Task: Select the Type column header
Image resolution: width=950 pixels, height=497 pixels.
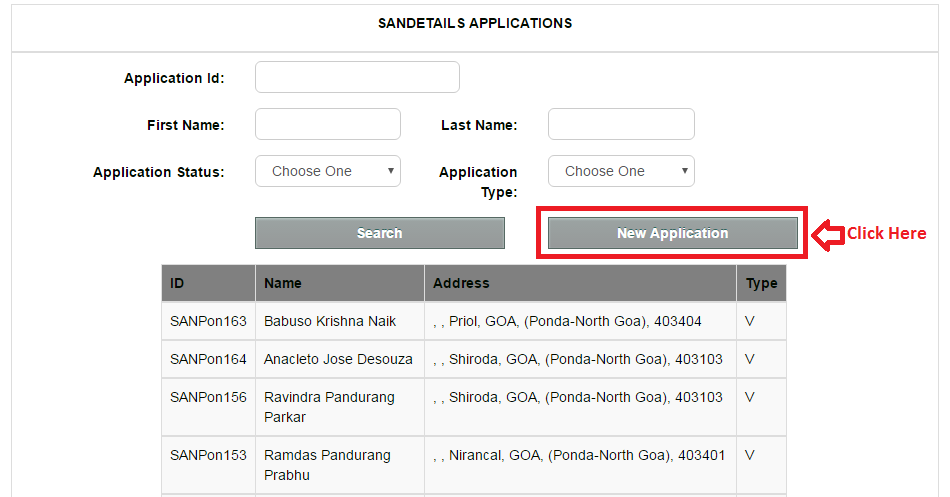Action: click(x=762, y=283)
